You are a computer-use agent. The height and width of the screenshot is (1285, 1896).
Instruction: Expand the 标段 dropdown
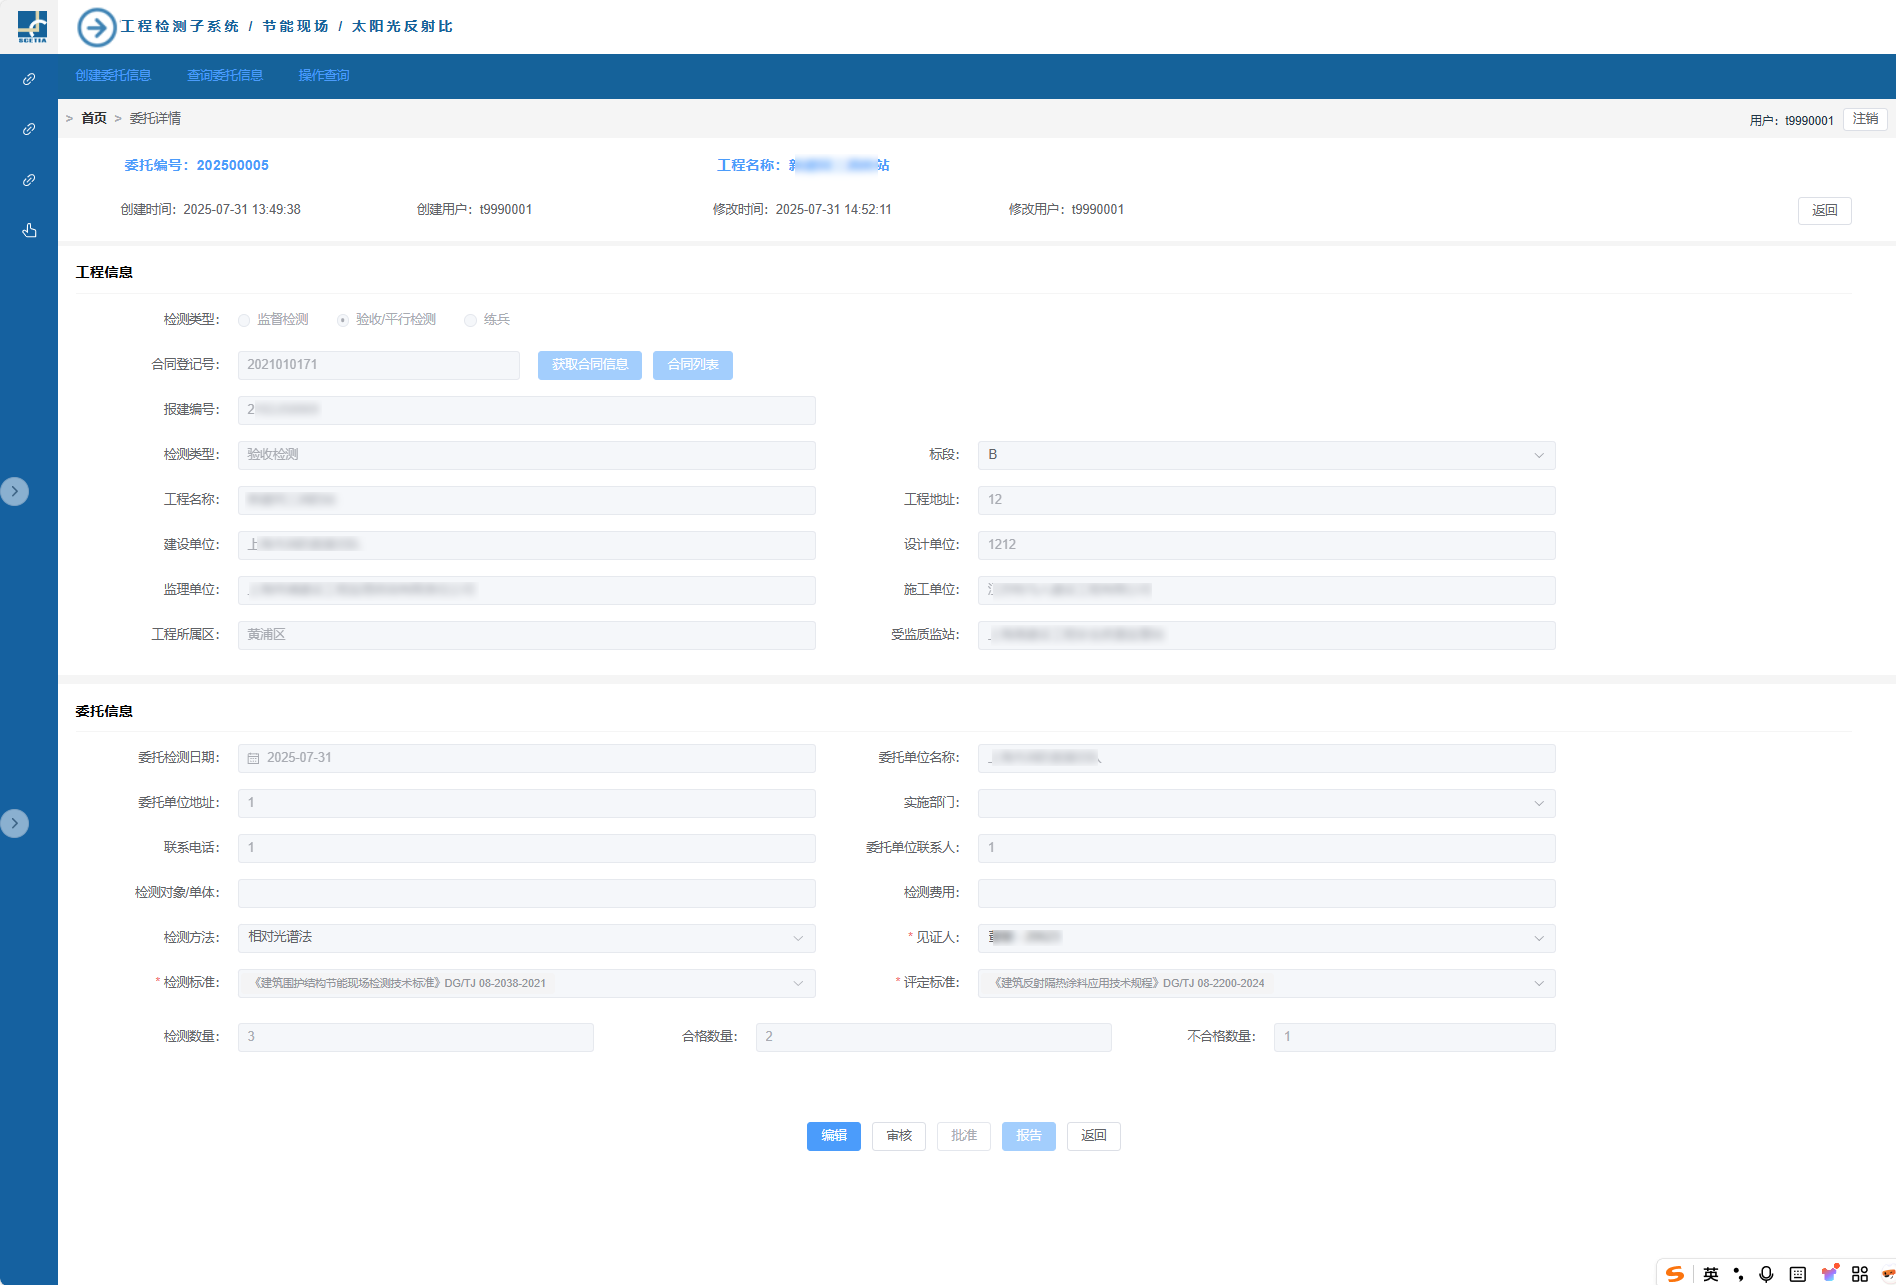coord(1266,455)
